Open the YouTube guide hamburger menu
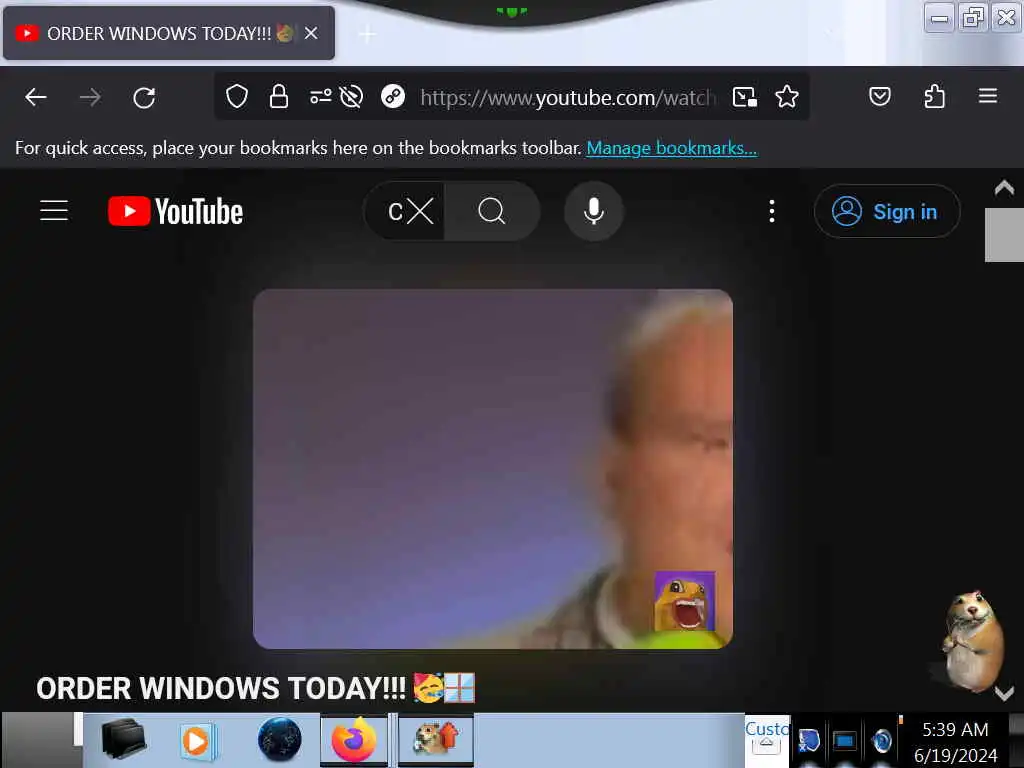This screenshot has width=1024, height=768. click(54, 210)
